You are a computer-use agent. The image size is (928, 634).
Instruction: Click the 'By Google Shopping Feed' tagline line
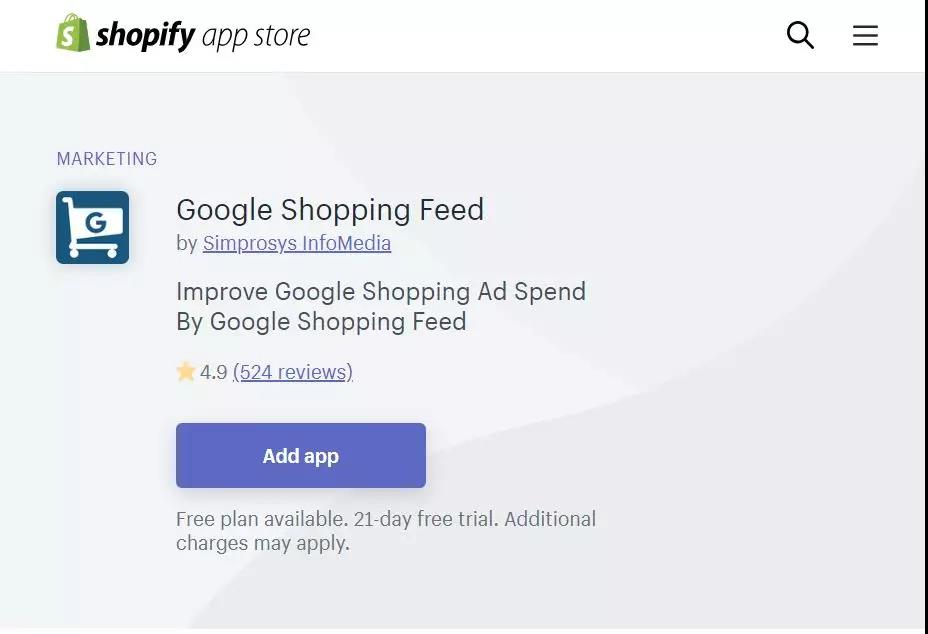click(321, 322)
